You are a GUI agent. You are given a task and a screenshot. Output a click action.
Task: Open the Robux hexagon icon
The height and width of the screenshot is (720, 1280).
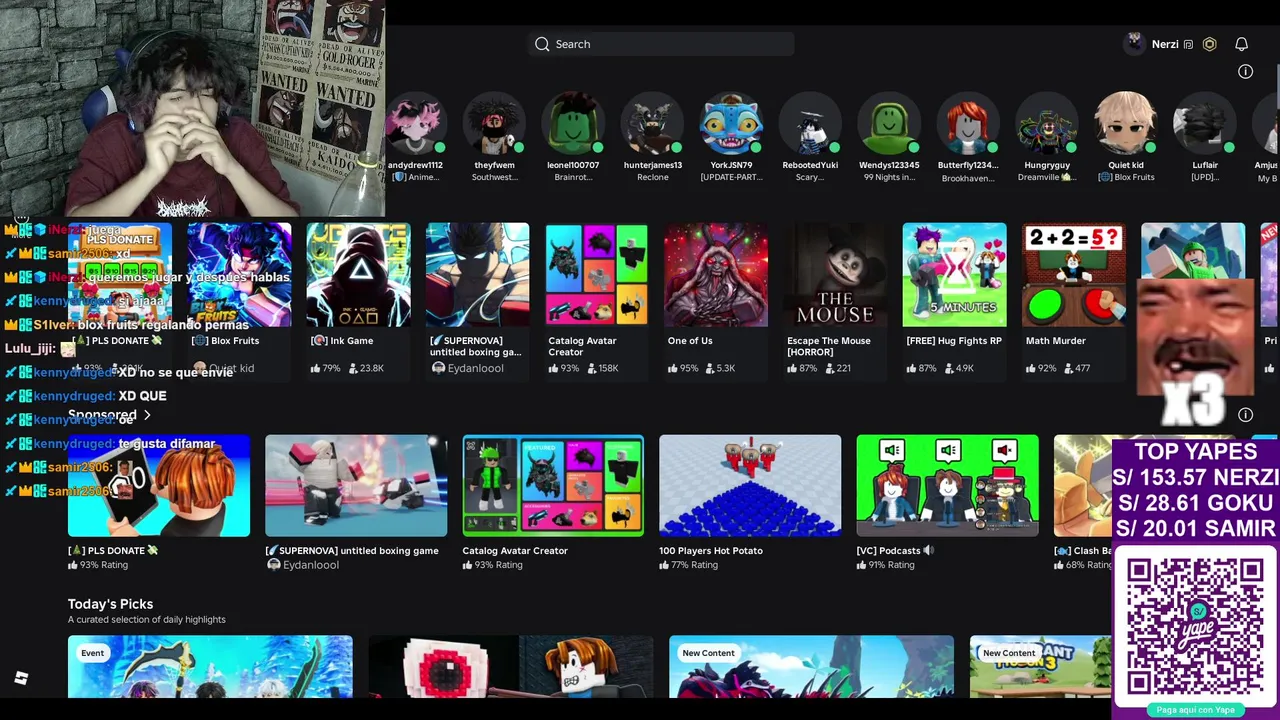click(x=1209, y=44)
